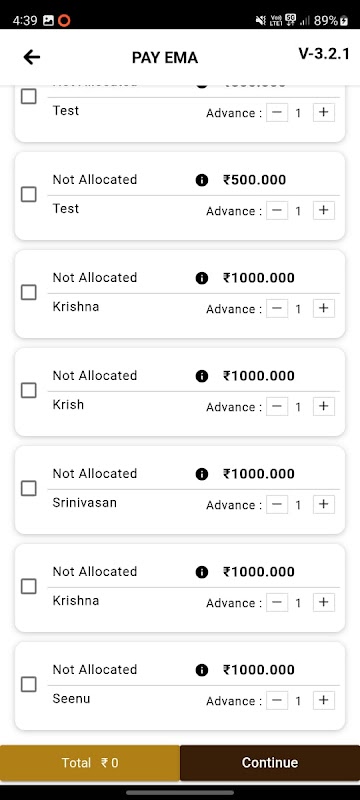Image resolution: width=360 pixels, height=800 pixels.
Task: Decrease advance for the ₹500.000 Test entry
Action: coord(277,210)
